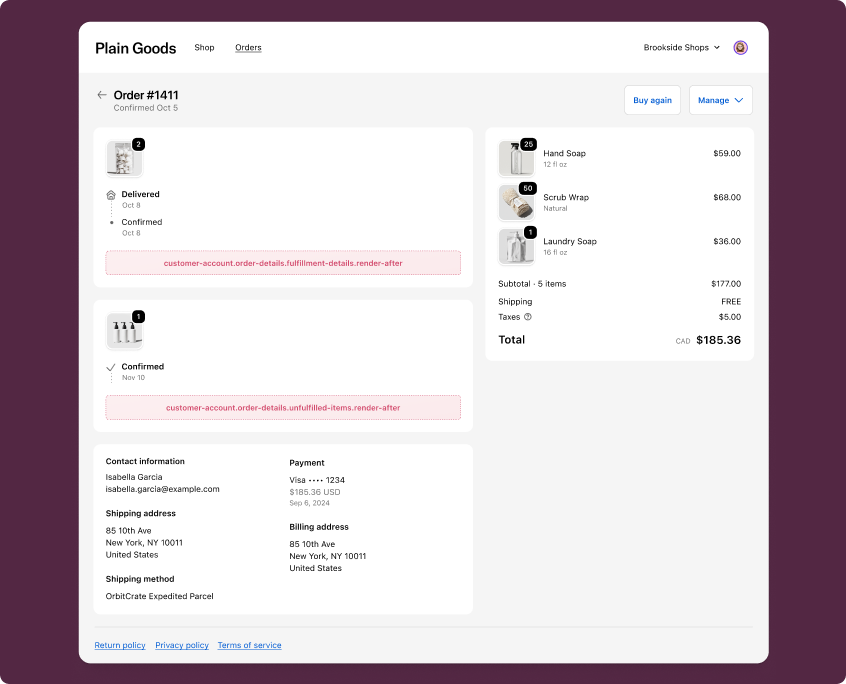Click the Laundry Soap product thumbnail
The height and width of the screenshot is (684, 846).
pos(516,247)
